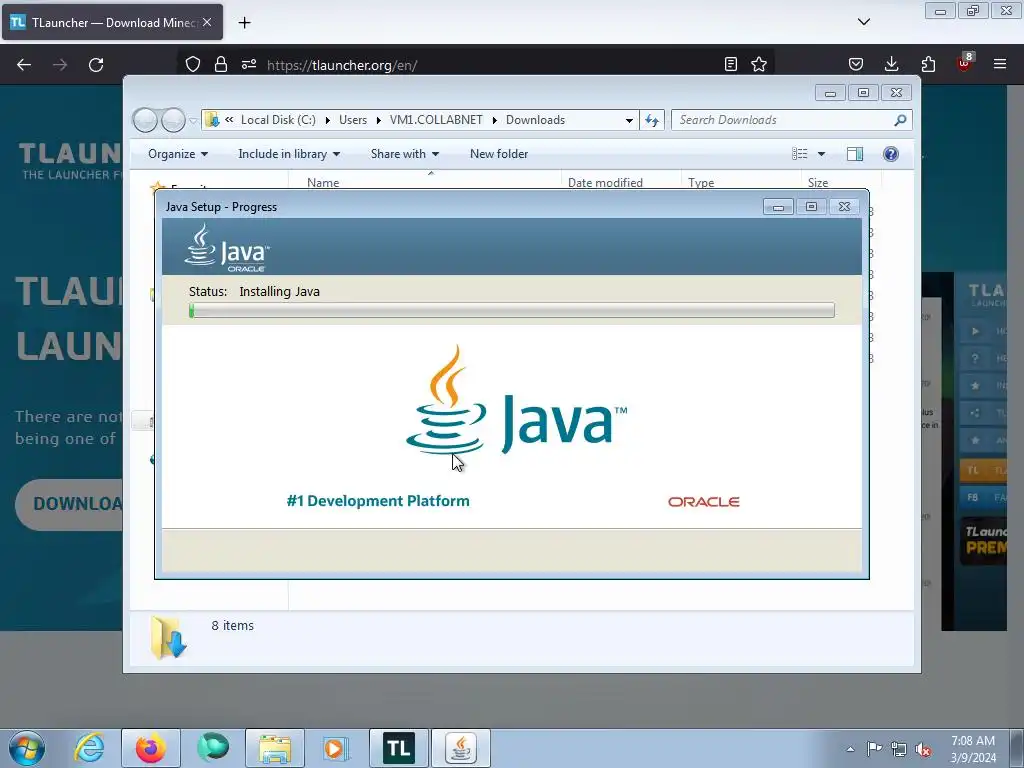Expand arrow after VM1.COLLABNET breadcrumb
1024x768 pixels.
tap(494, 120)
